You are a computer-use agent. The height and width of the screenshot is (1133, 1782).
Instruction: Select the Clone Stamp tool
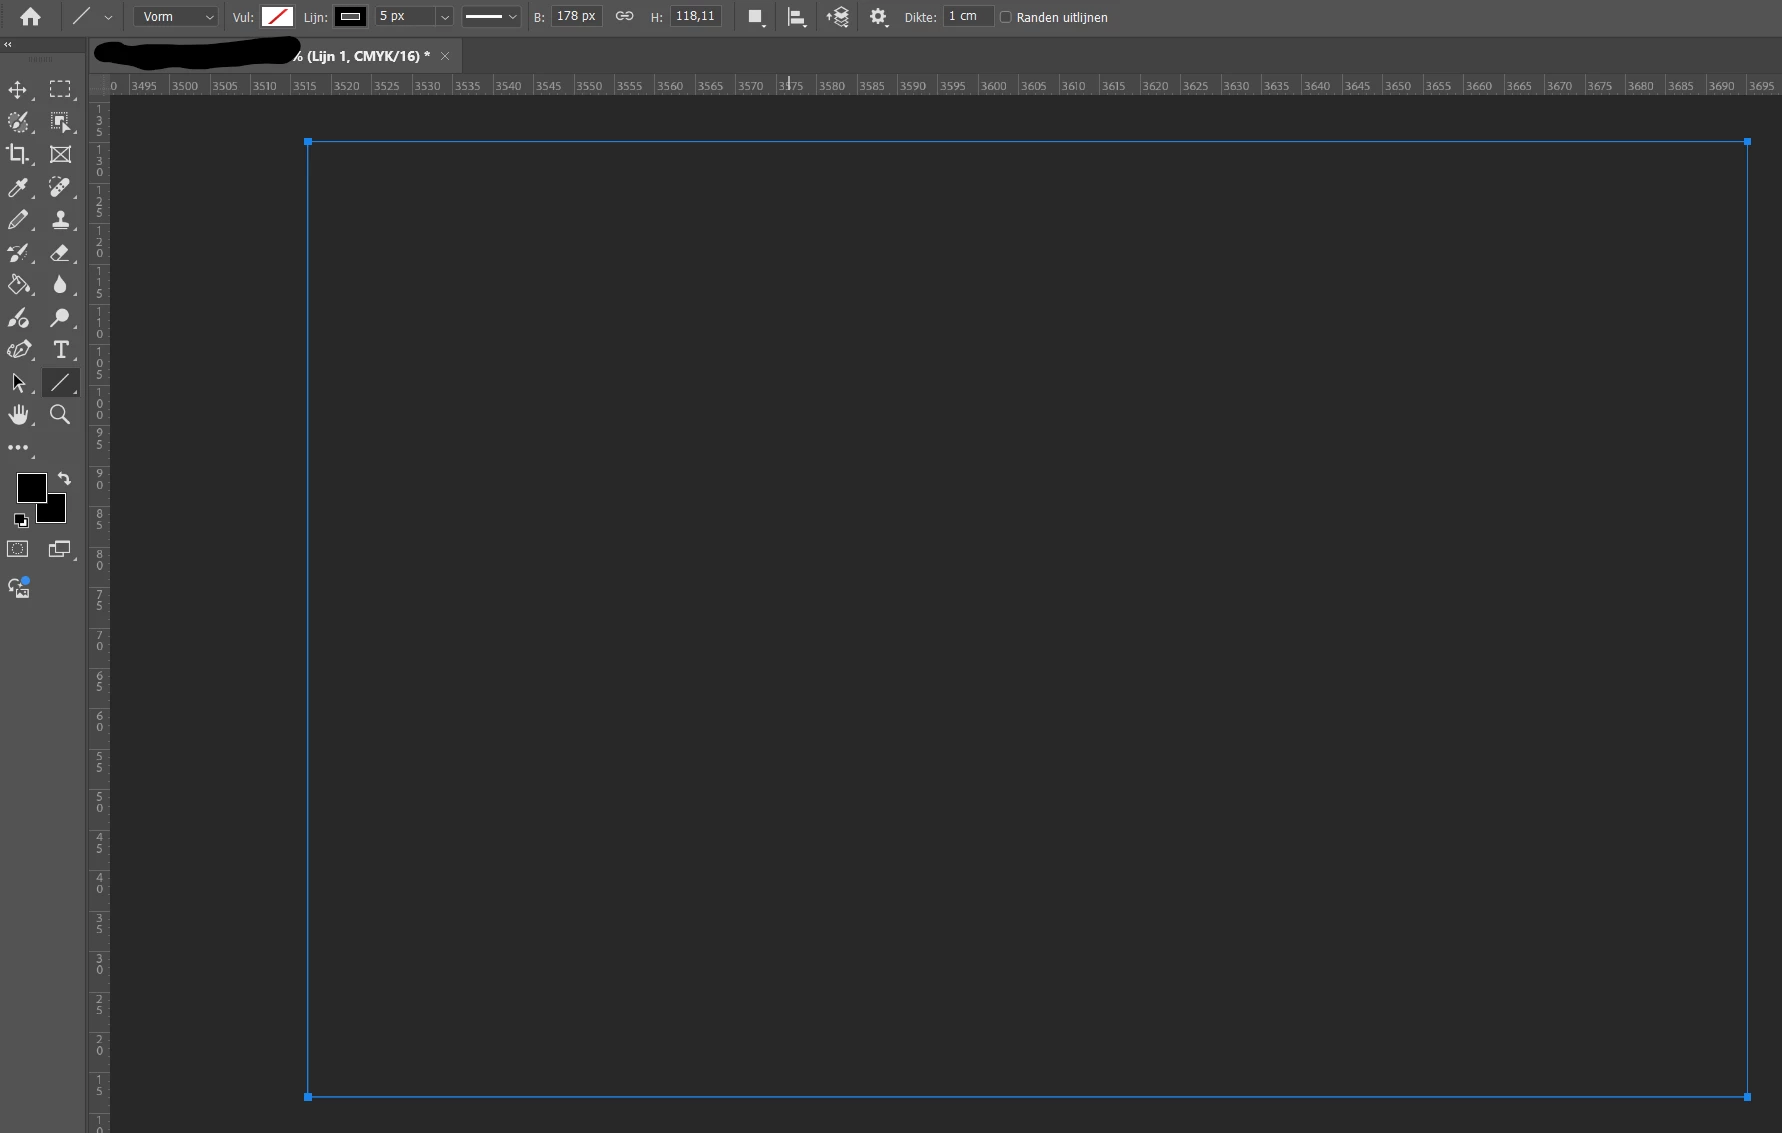pyautogui.click(x=60, y=220)
